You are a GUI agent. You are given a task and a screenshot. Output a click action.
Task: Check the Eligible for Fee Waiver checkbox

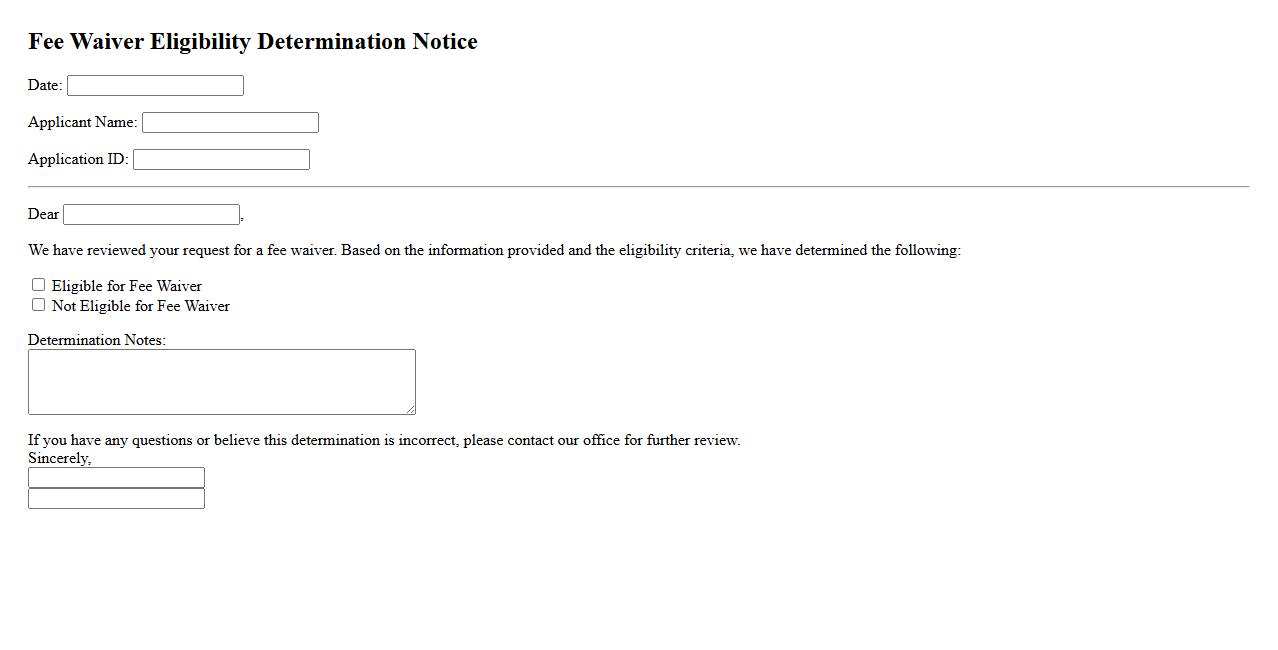click(x=39, y=285)
